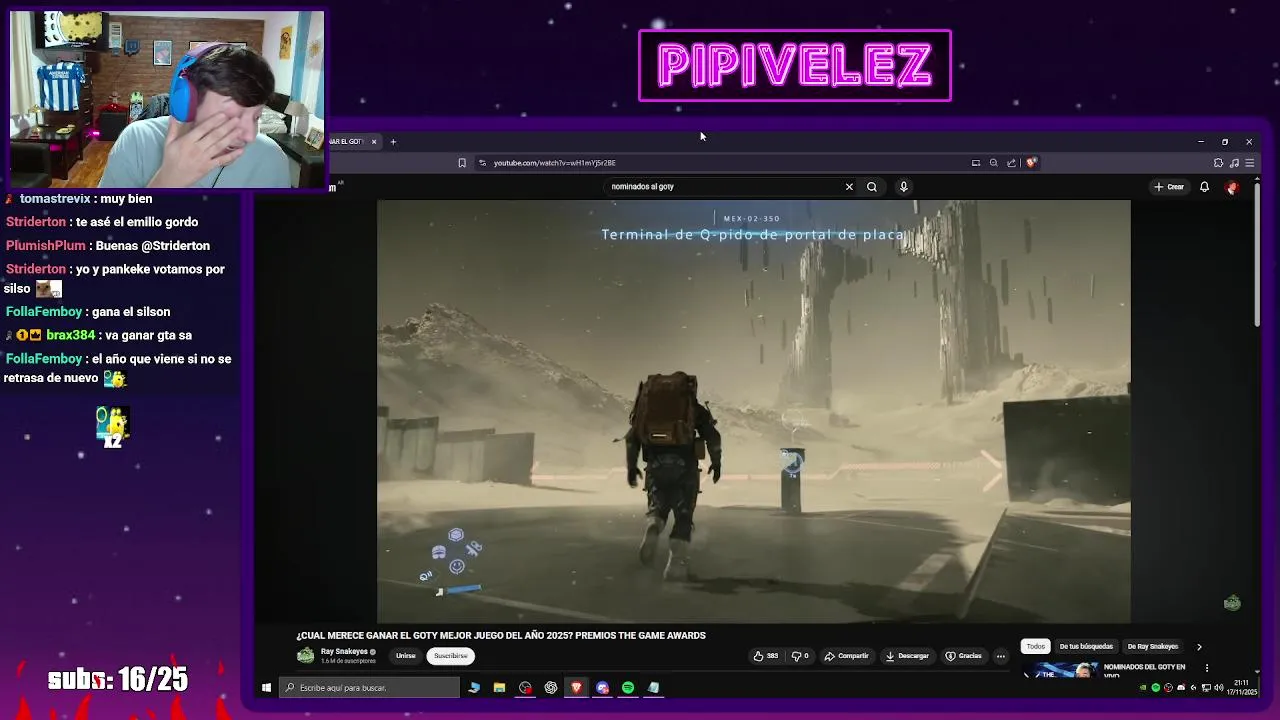Open the File Explorer taskbar icon
Viewport: 1280px width, 720px height.
(x=499, y=688)
